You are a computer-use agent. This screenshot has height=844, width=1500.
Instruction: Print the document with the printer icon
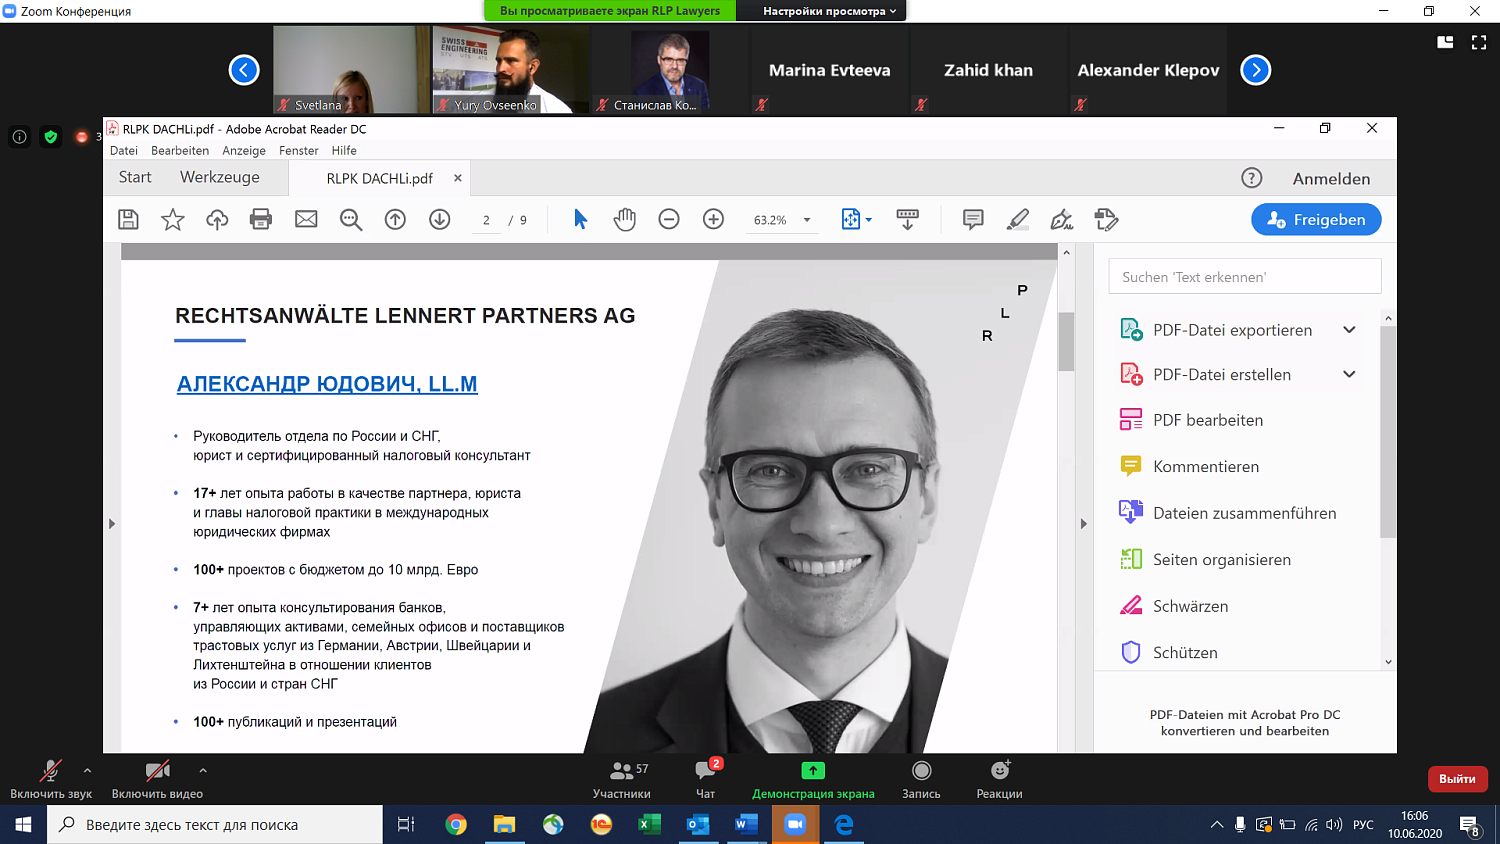pyautogui.click(x=261, y=220)
